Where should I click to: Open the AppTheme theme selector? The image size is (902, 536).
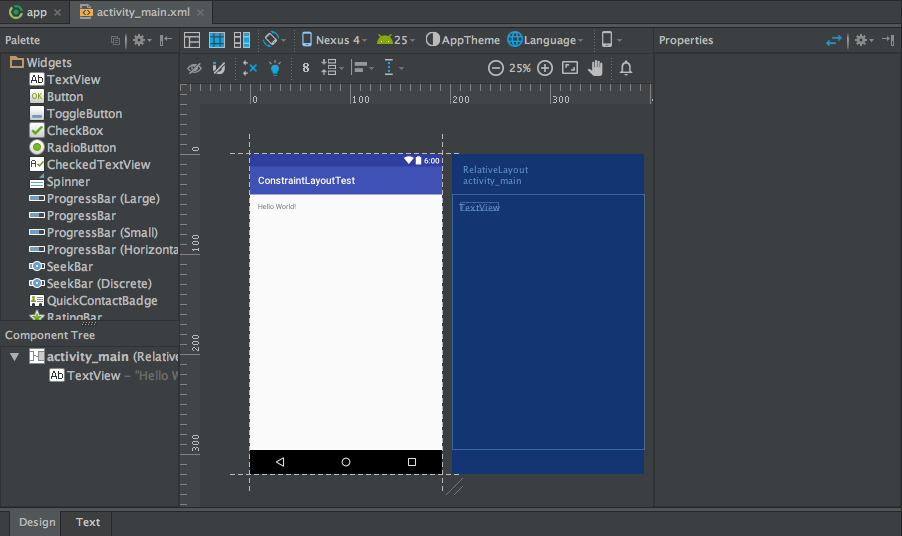pos(463,40)
